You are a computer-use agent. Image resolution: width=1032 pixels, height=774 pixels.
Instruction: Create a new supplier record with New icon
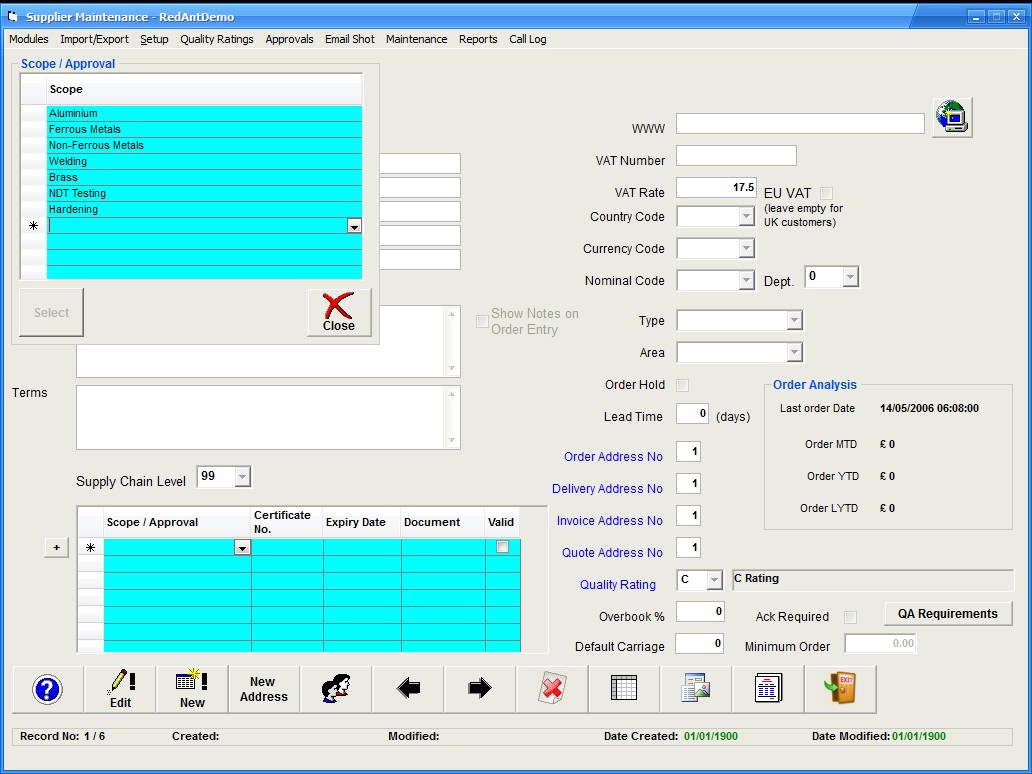point(192,689)
